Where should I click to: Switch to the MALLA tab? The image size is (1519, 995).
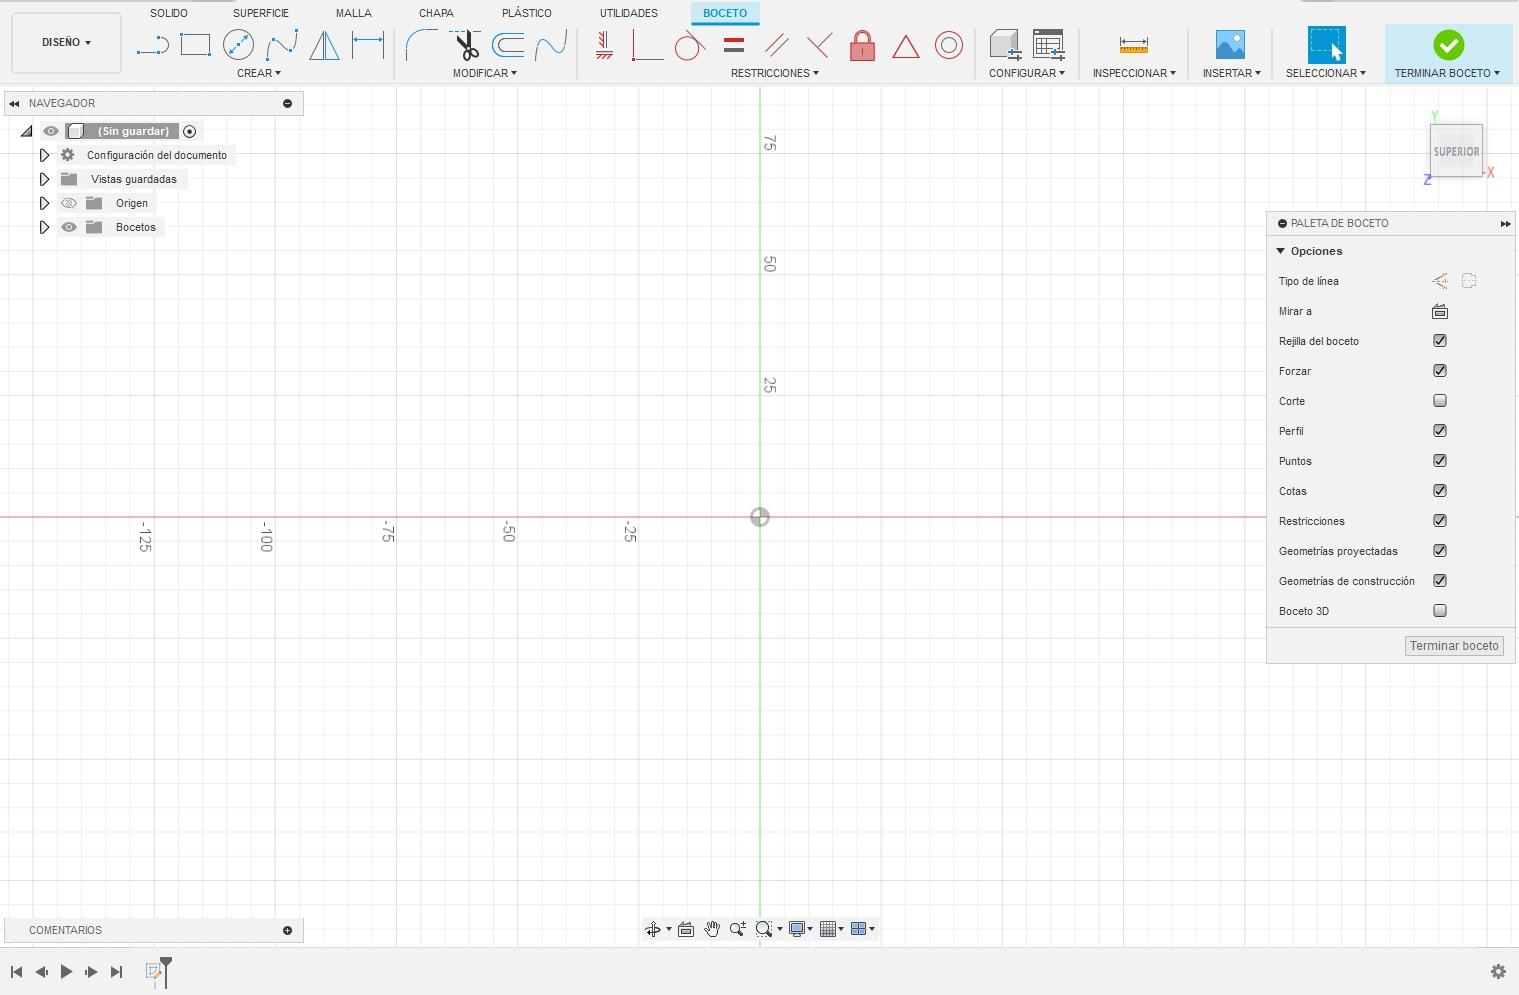(354, 13)
